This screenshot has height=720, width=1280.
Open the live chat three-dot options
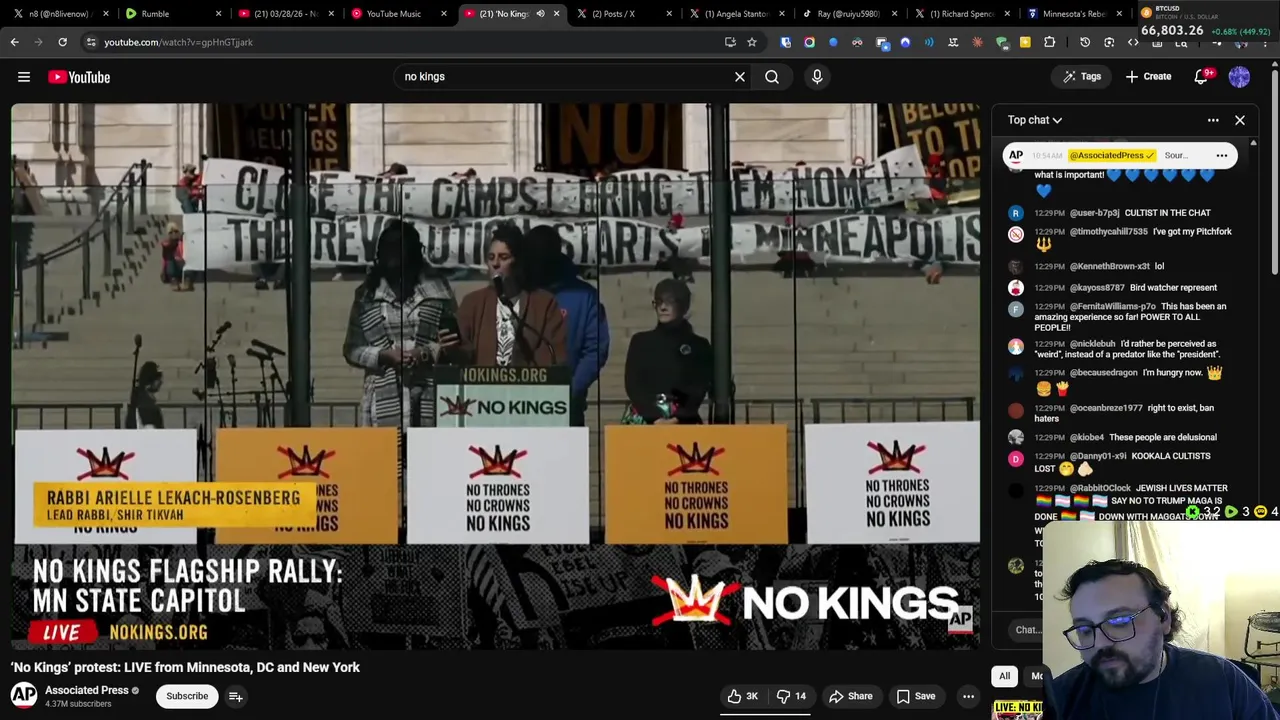click(x=1213, y=120)
